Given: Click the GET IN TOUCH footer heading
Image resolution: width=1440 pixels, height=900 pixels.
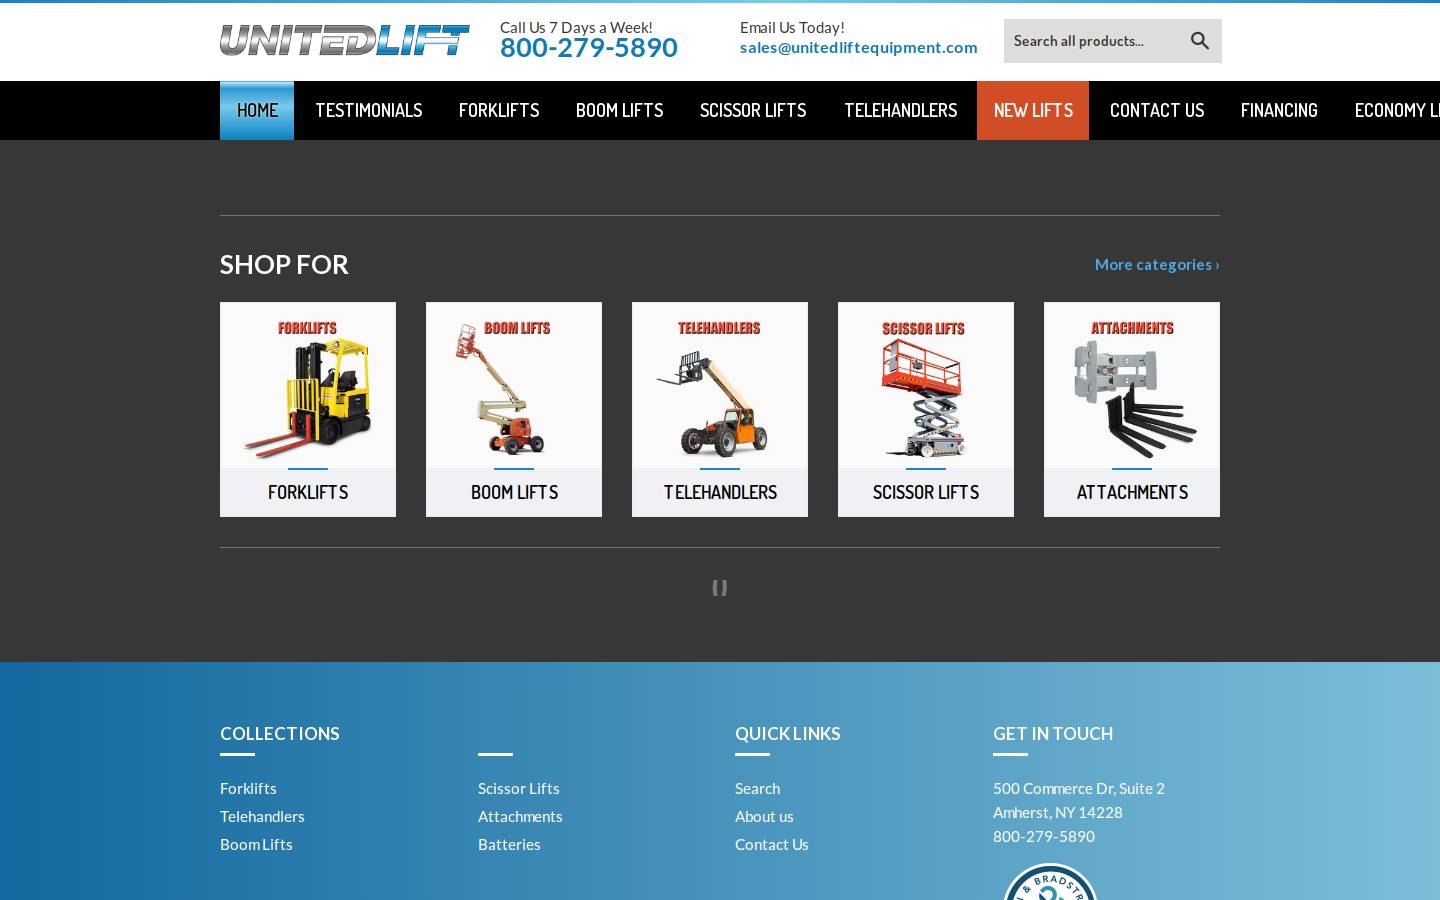Looking at the screenshot, I should pos(1052,733).
